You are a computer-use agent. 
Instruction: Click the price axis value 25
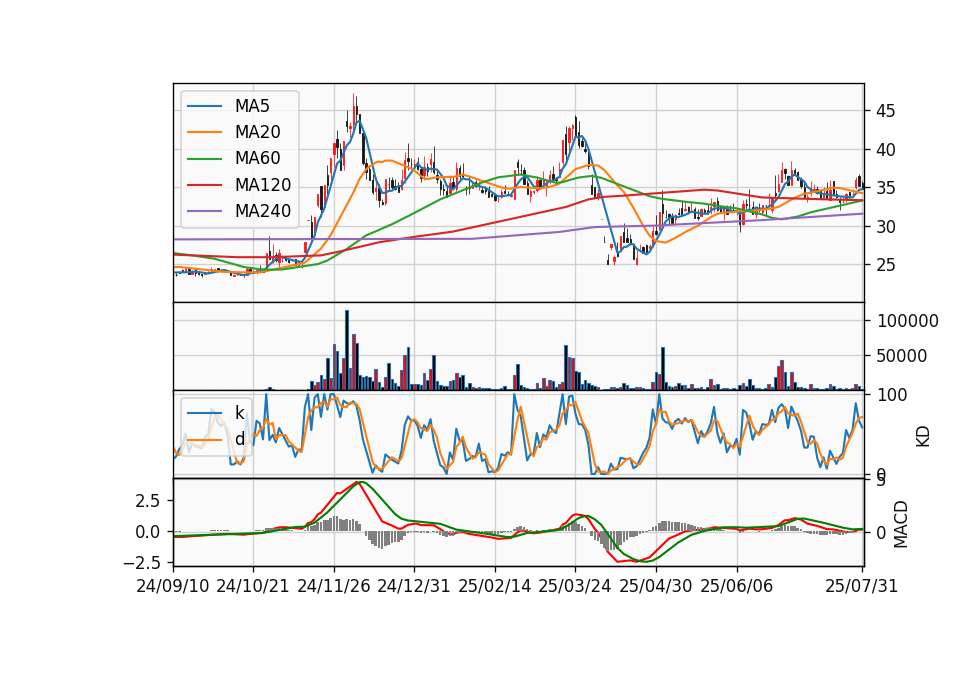point(886,265)
